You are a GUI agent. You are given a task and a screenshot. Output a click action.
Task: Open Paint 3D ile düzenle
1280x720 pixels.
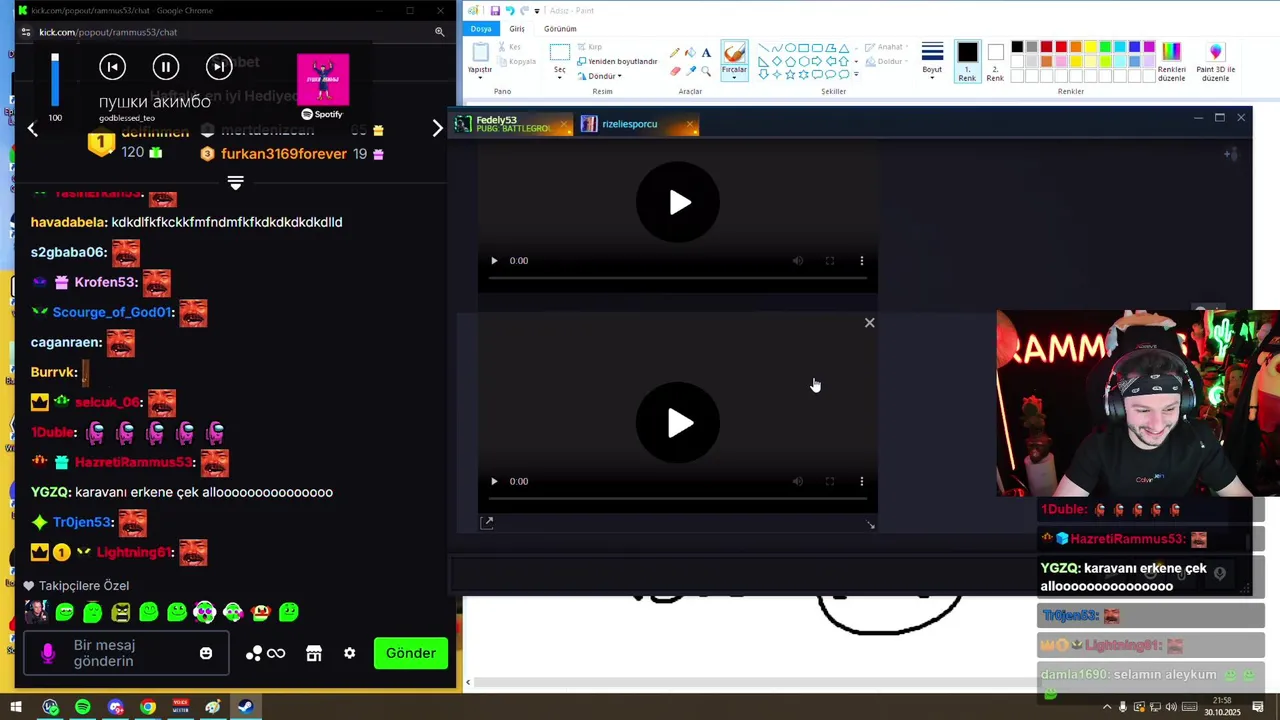(x=1215, y=61)
